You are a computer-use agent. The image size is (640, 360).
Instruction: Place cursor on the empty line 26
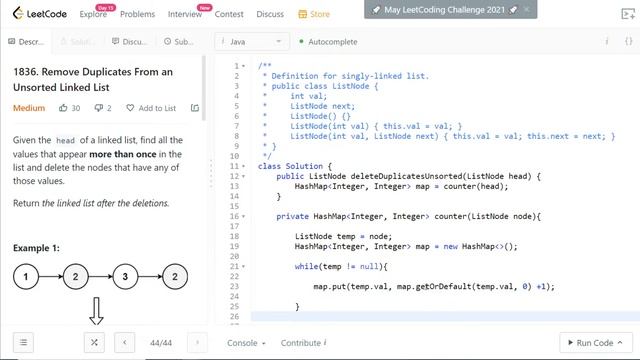[445, 316]
